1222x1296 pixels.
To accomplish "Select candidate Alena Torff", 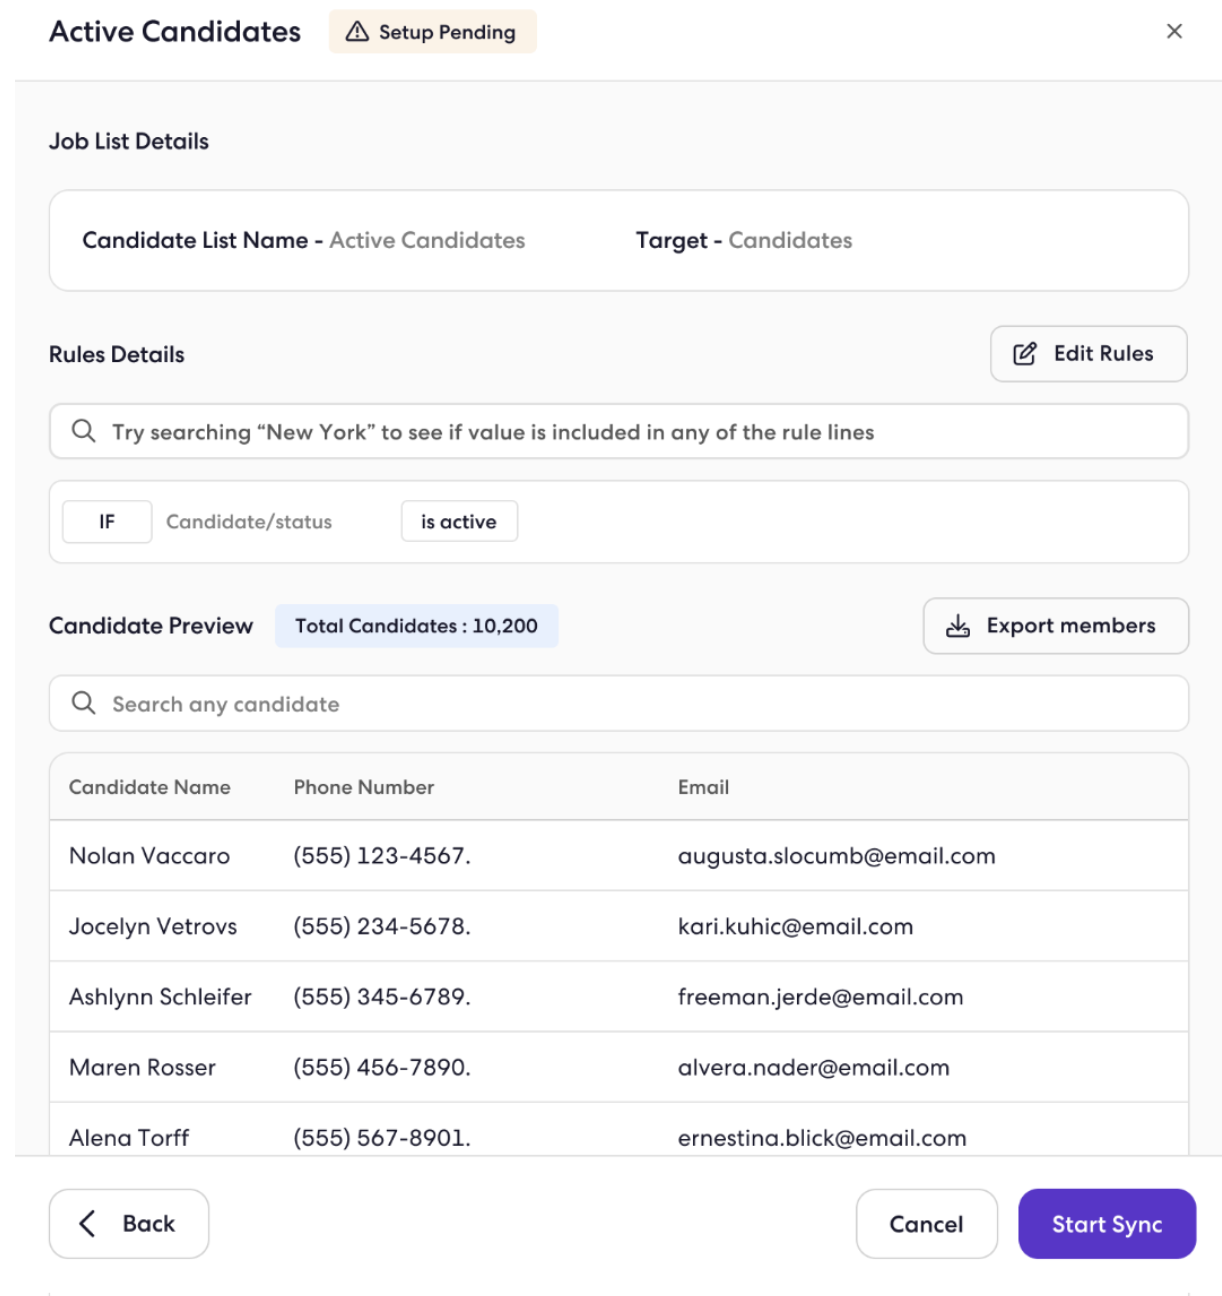I will coord(129,1138).
